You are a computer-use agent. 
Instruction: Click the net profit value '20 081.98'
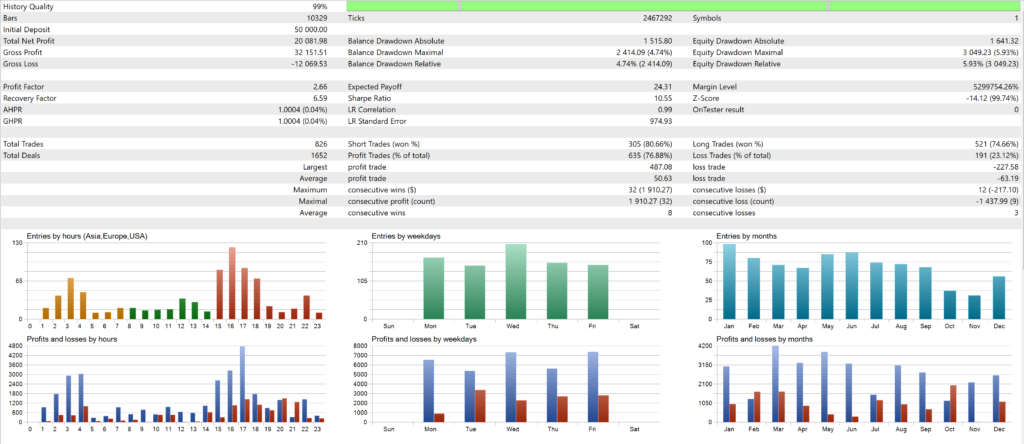coord(312,41)
